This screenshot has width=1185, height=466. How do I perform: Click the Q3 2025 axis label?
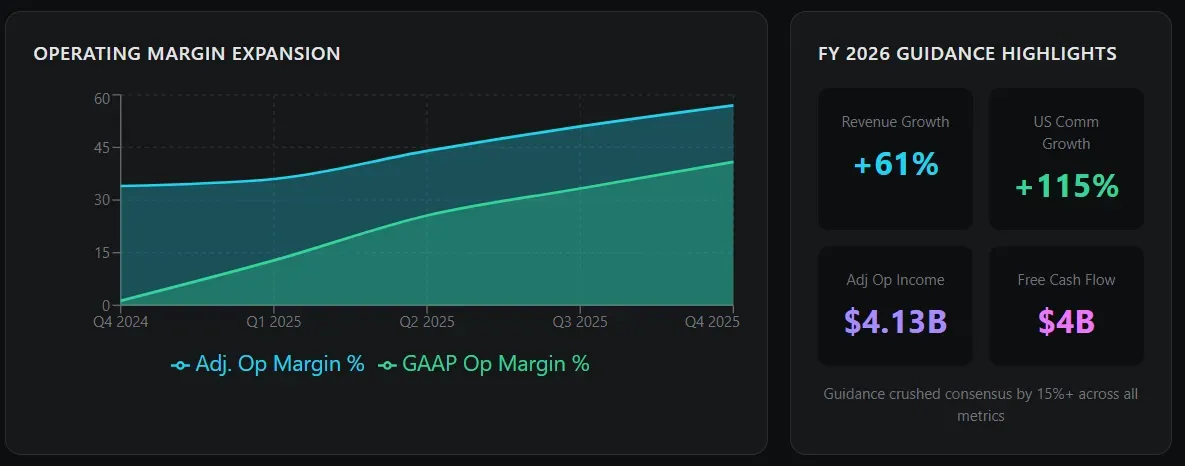click(x=580, y=322)
